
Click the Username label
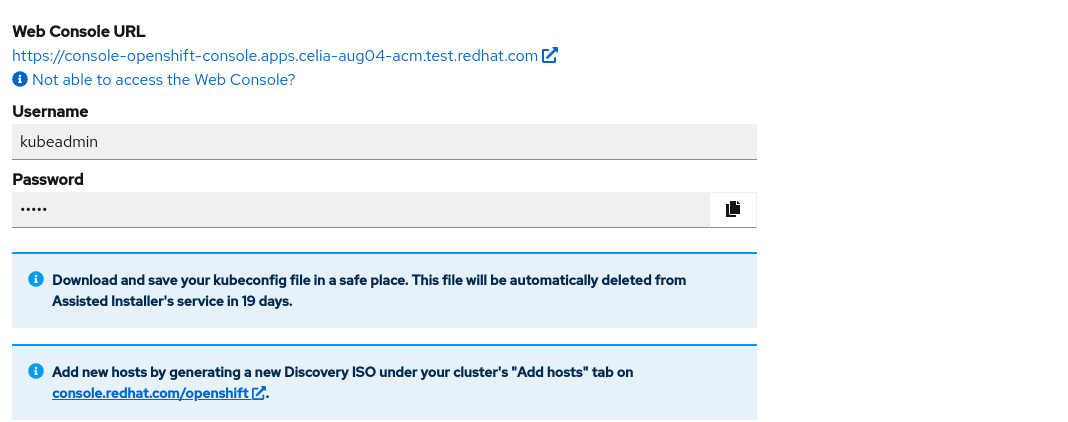[50, 111]
